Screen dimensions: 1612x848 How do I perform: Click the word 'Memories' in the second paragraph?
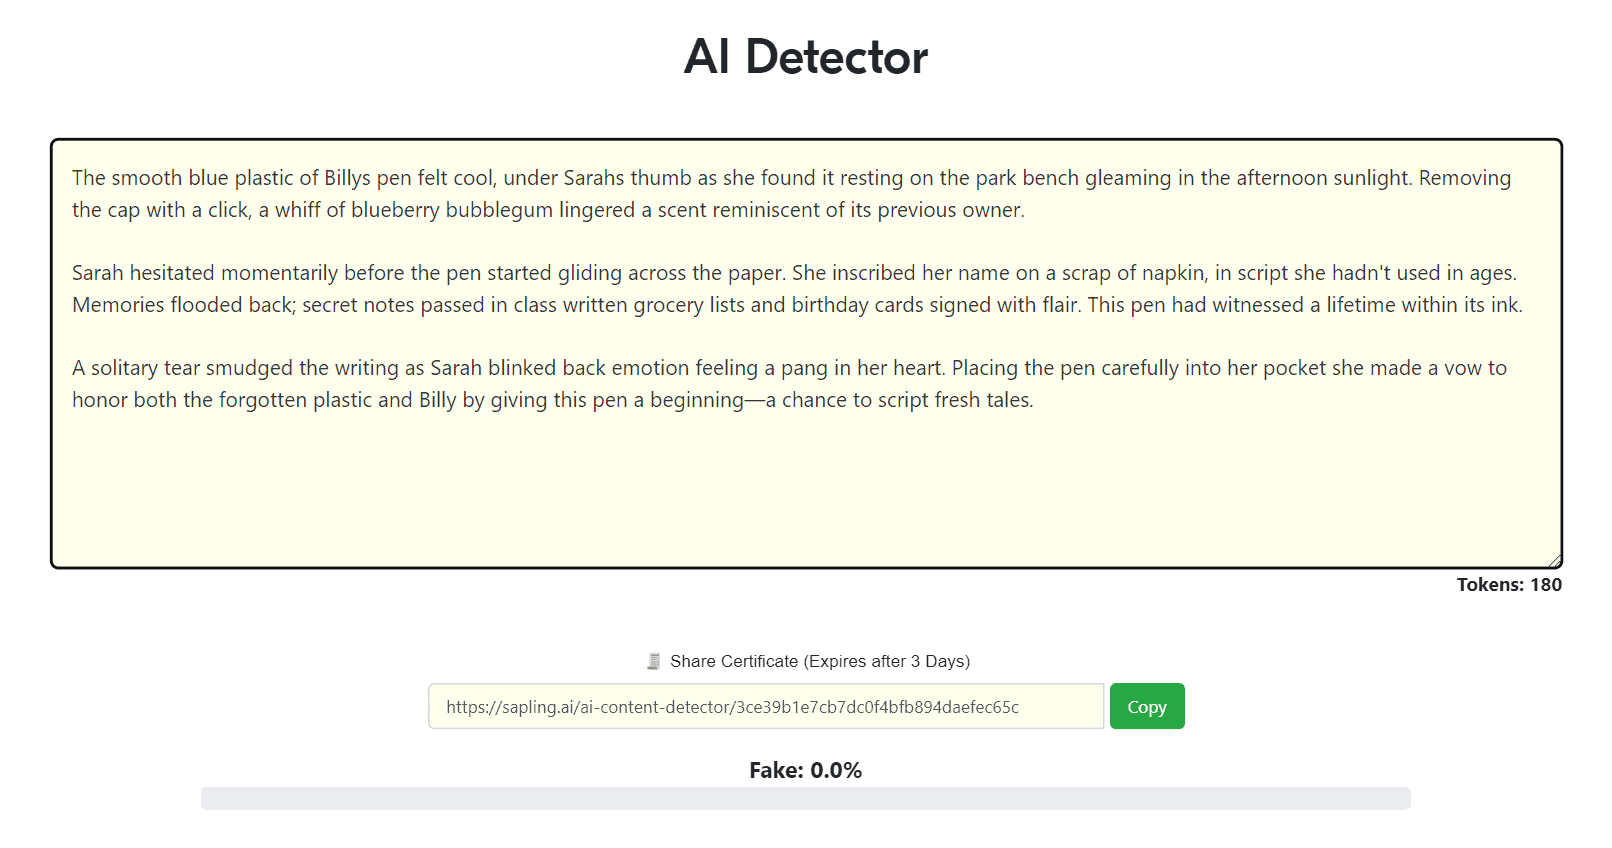[117, 305]
